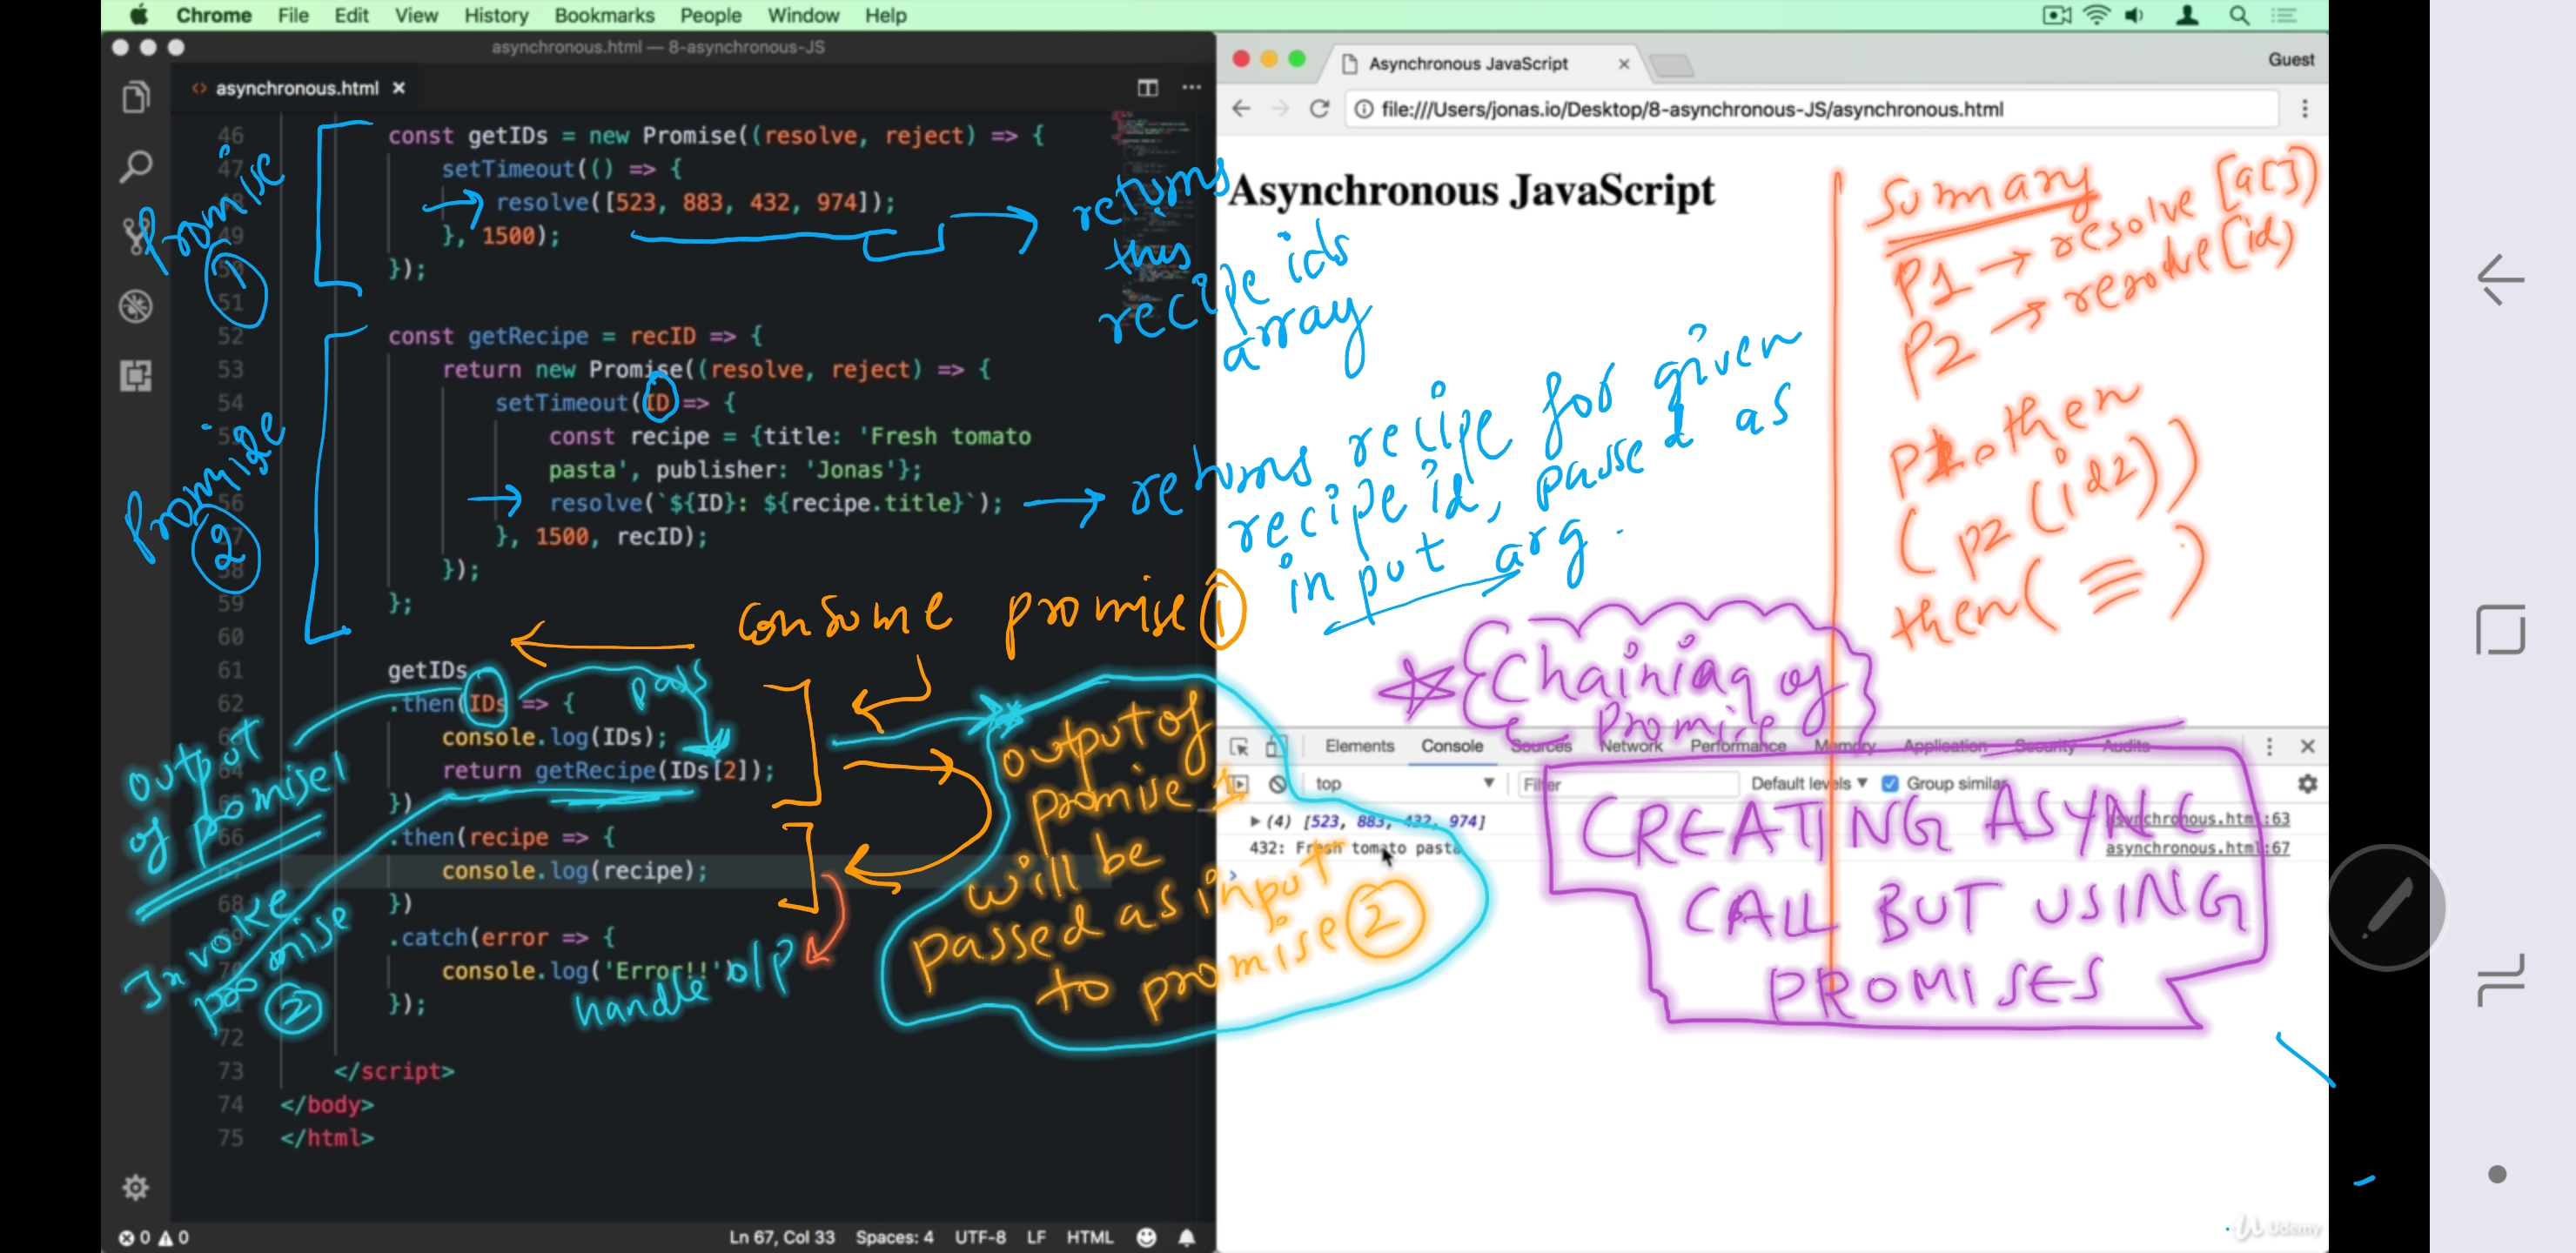Expand the logged array of four IDs

pos(1254,821)
